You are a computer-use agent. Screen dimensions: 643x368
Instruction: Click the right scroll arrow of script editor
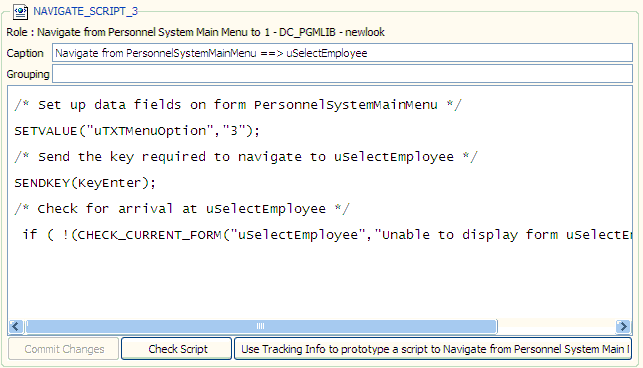[x=623, y=327]
